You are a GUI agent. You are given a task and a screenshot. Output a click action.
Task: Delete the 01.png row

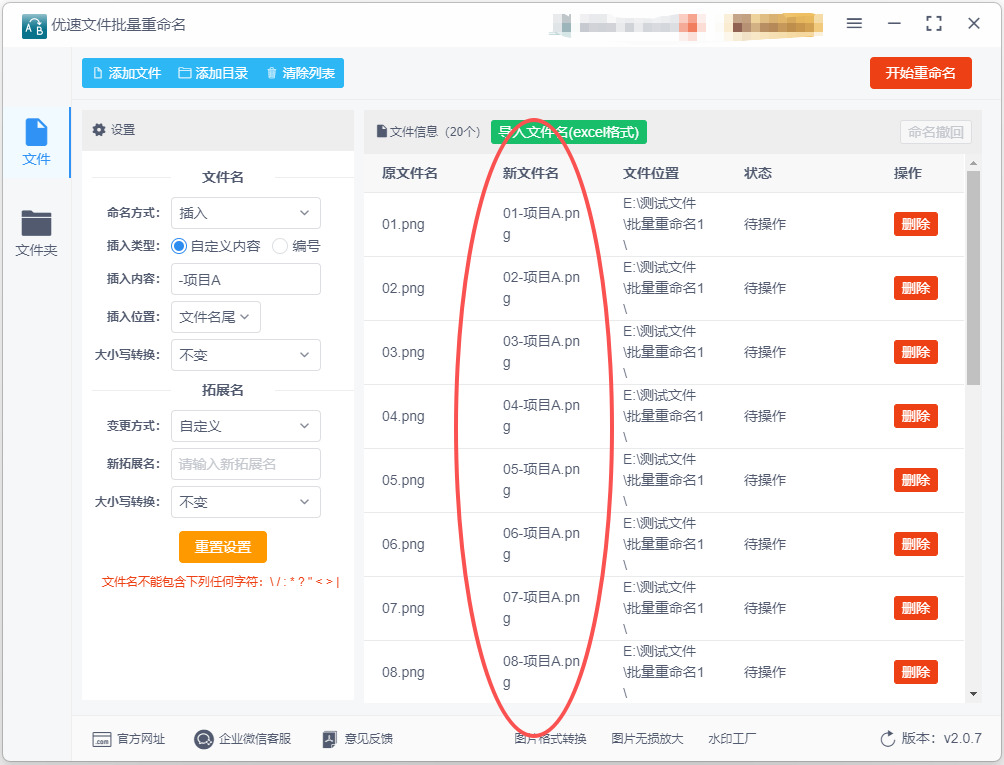coord(916,224)
